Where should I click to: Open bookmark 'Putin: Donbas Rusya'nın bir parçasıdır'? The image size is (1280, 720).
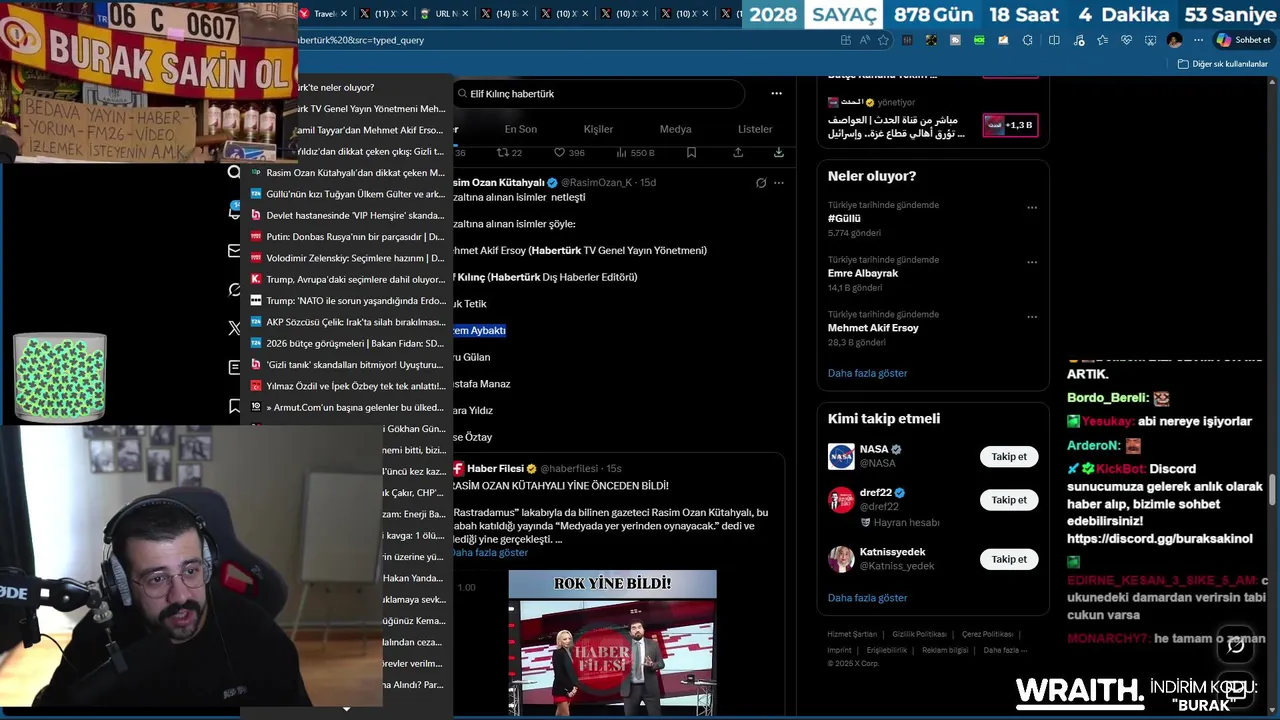(348, 237)
